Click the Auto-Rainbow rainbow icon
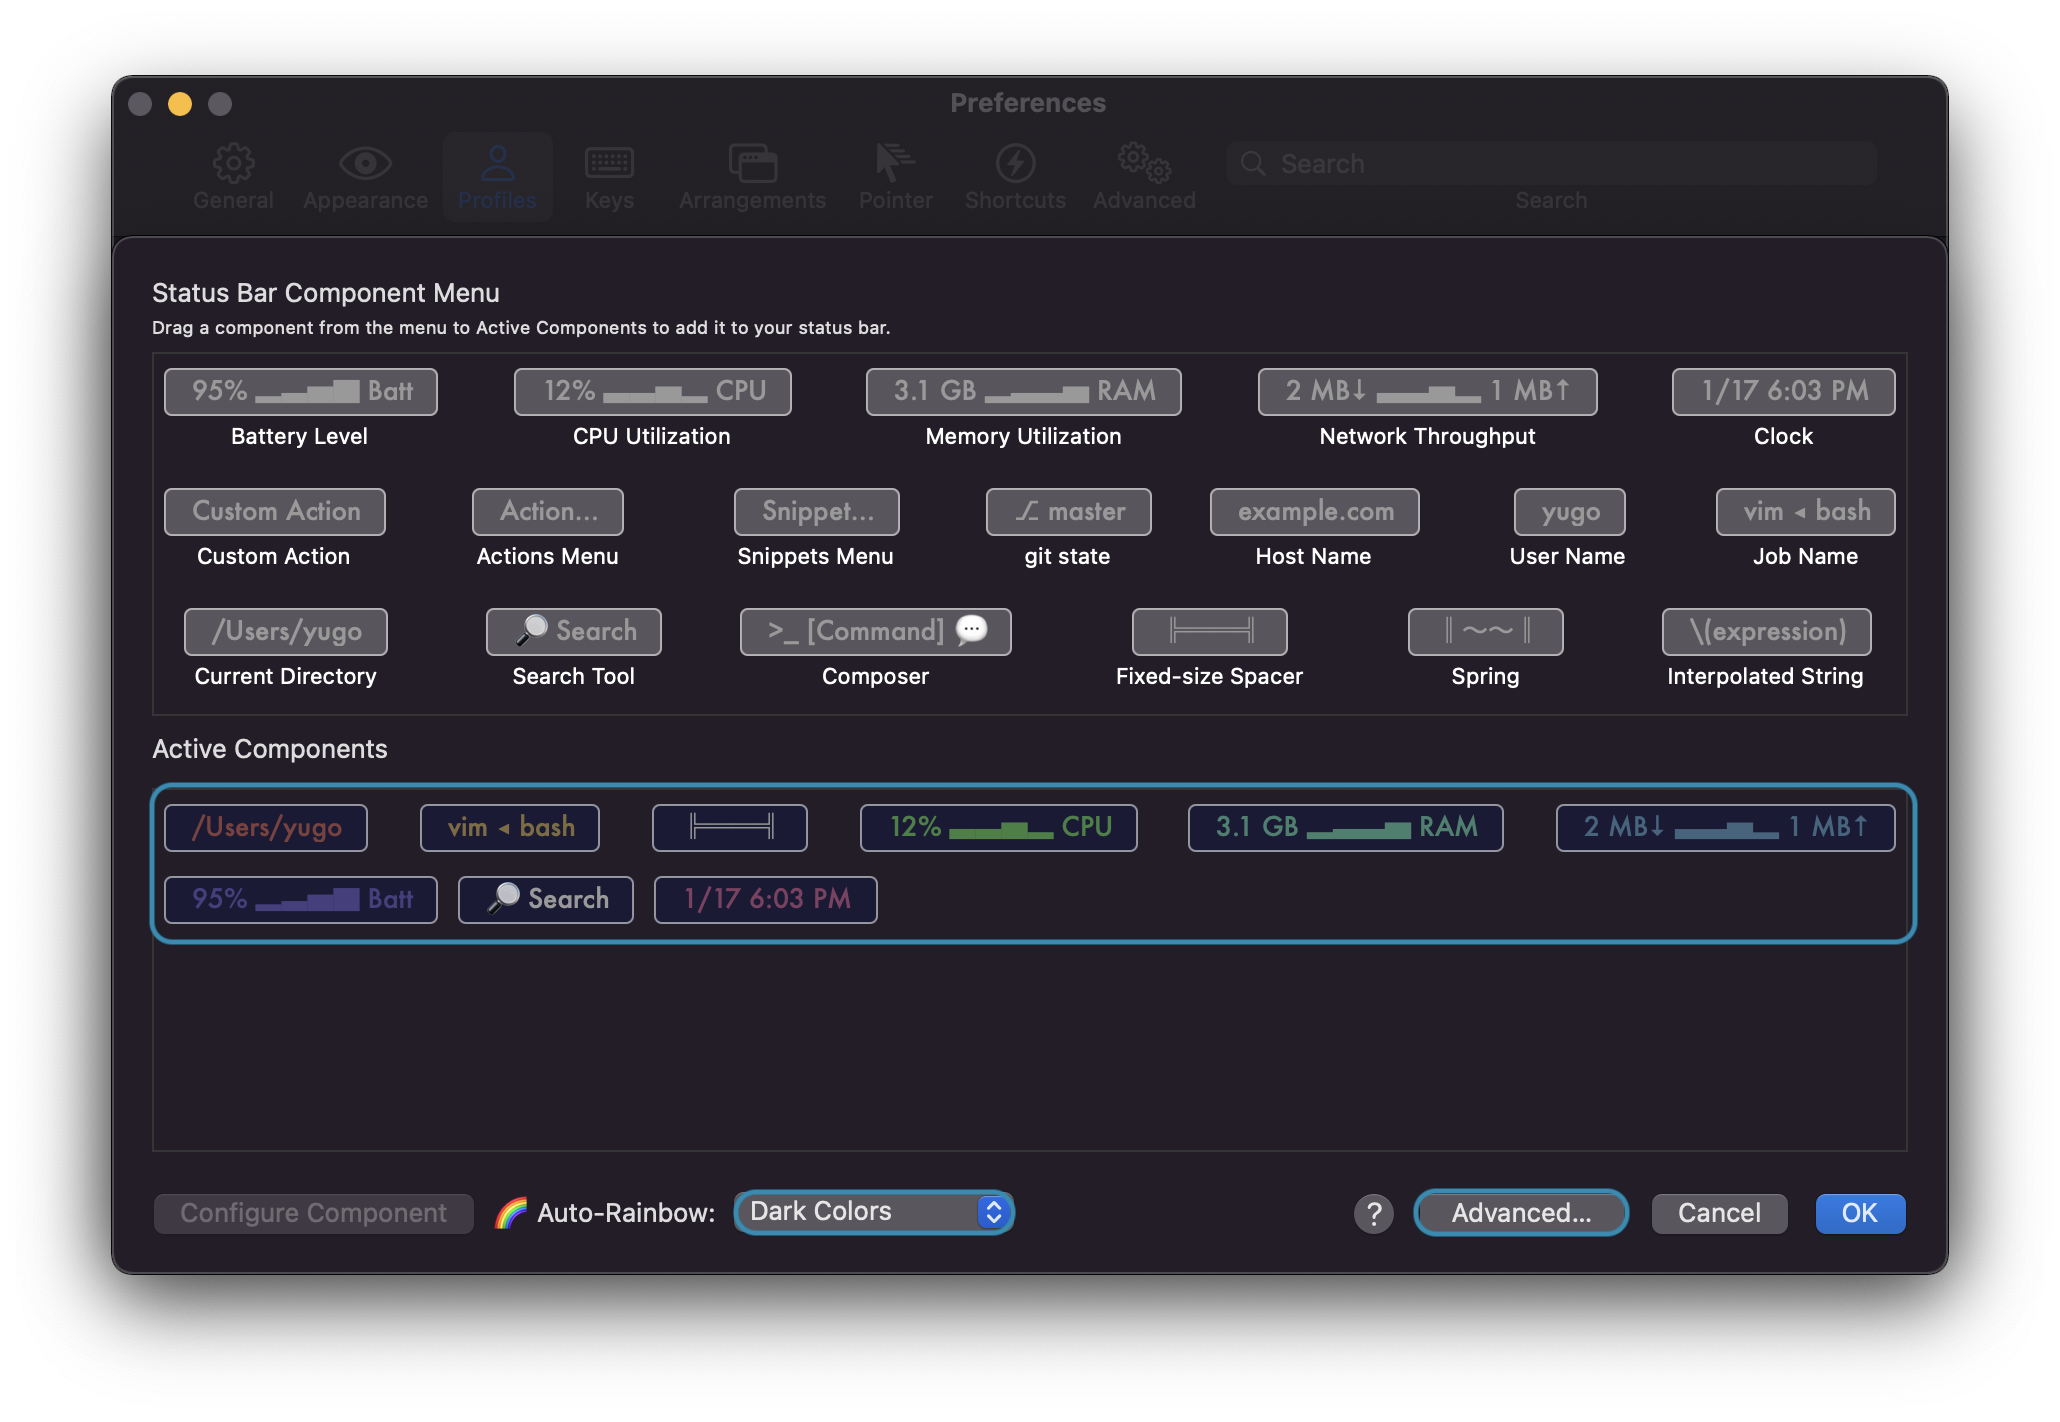Screen dimensions: 2060x1422 coord(511,1212)
